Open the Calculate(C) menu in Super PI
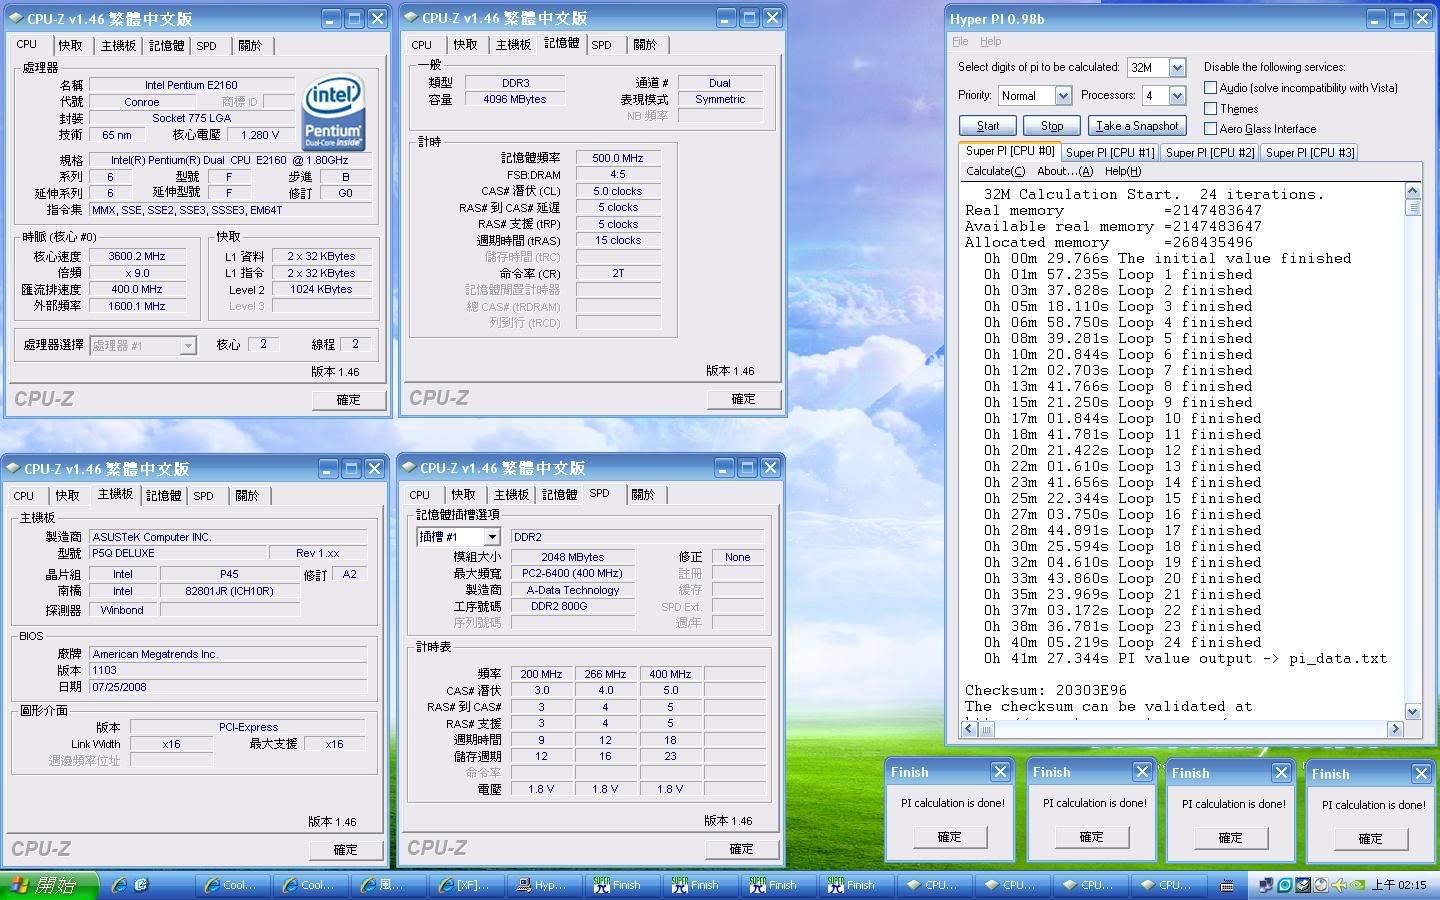 pyautogui.click(x=995, y=171)
